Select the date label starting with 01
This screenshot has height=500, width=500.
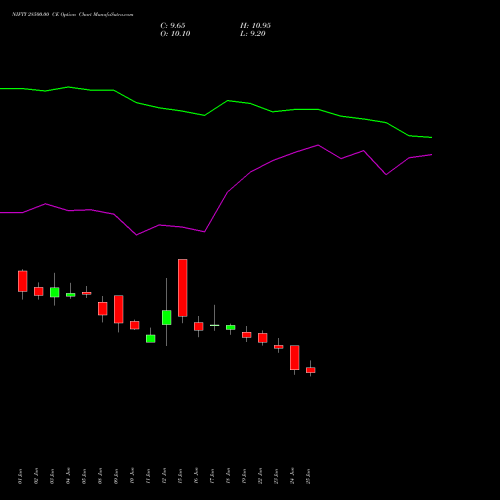tap(20, 476)
